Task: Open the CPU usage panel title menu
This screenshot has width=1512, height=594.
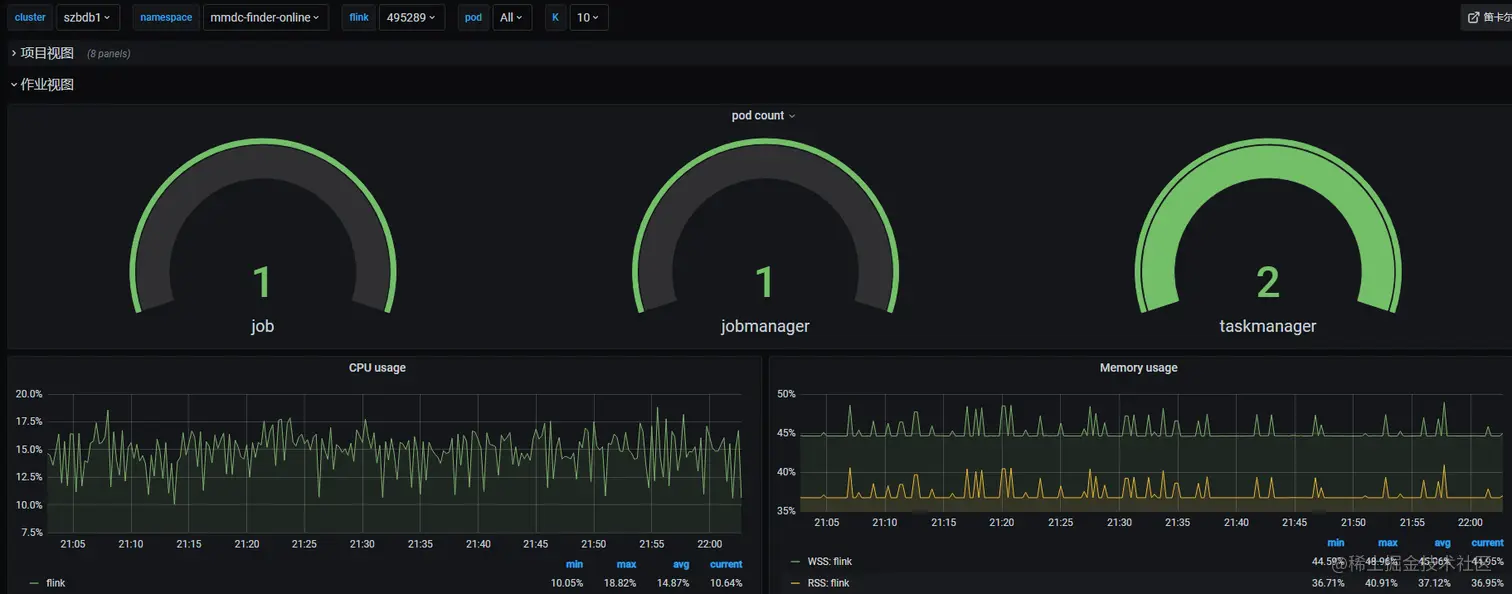Action: click(x=377, y=368)
